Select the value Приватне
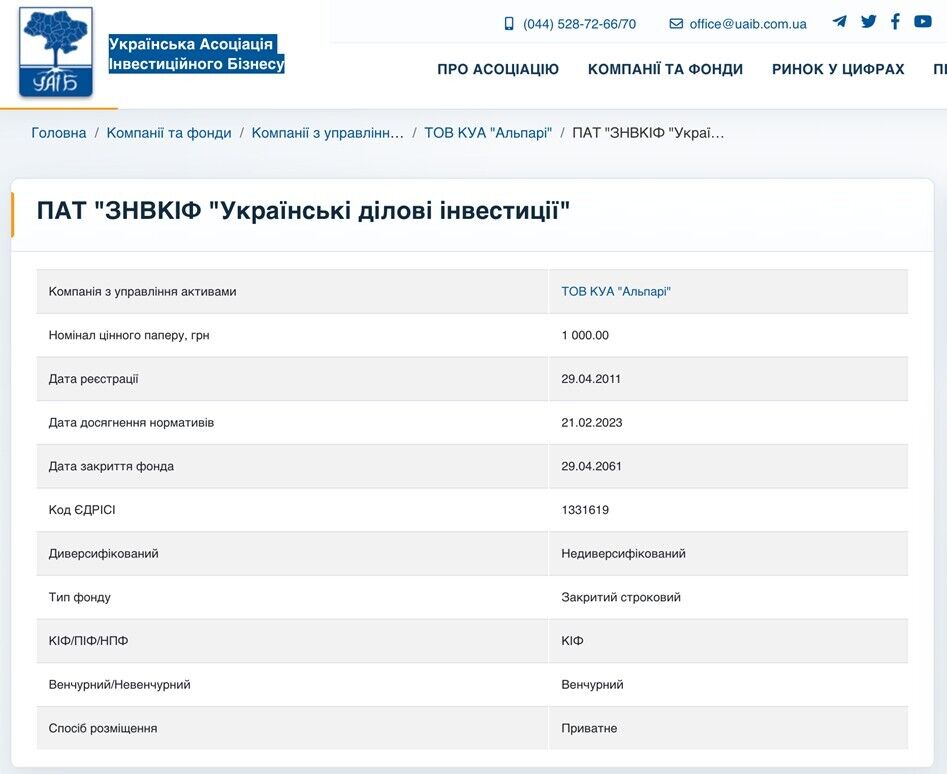 [x=589, y=729]
